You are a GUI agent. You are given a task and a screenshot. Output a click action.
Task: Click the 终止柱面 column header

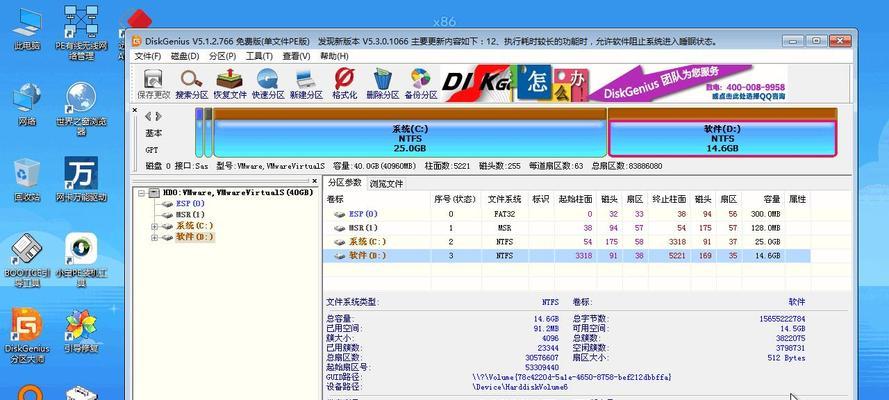pyautogui.click(x=669, y=199)
